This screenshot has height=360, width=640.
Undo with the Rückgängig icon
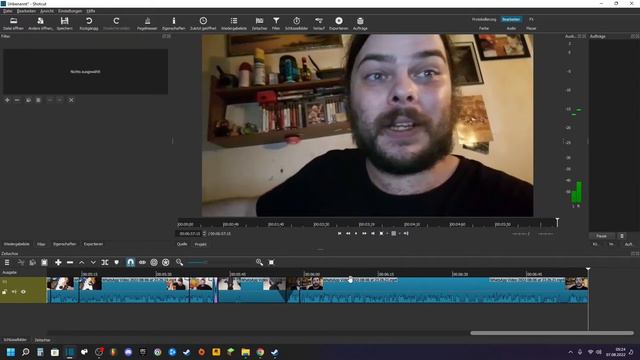coord(89,23)
